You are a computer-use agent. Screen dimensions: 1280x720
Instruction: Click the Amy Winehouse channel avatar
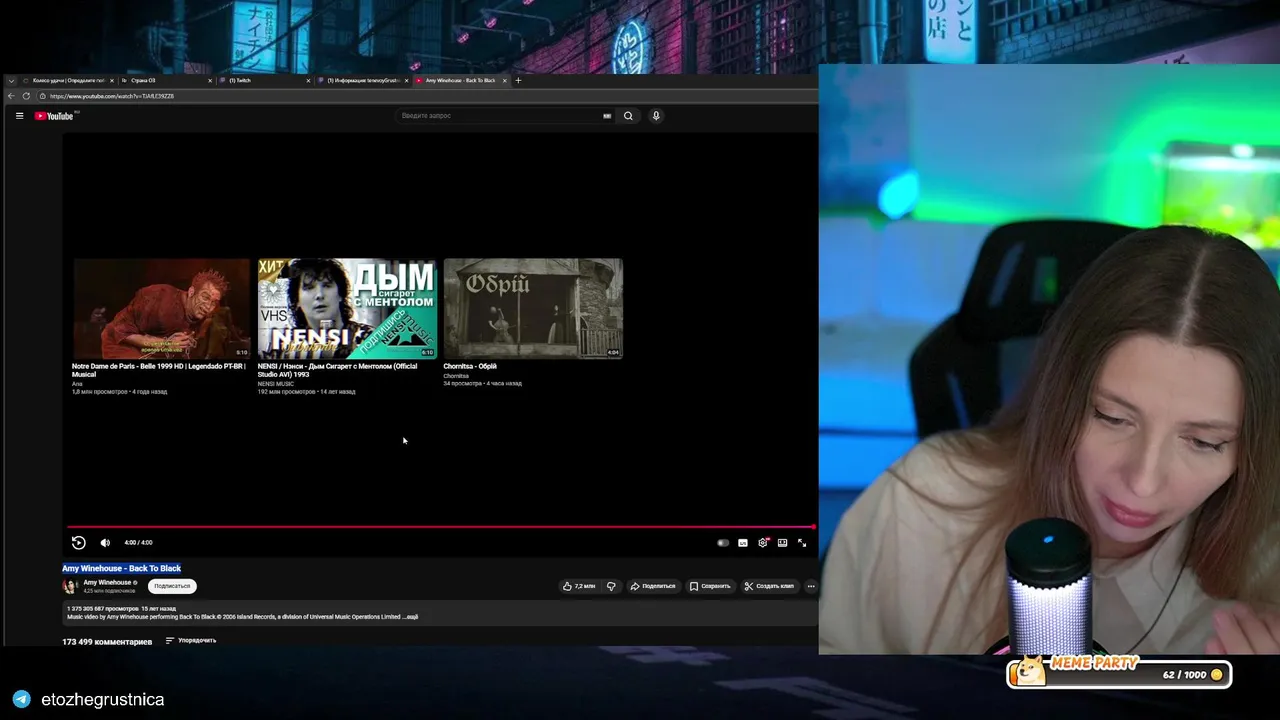[70, 586]
